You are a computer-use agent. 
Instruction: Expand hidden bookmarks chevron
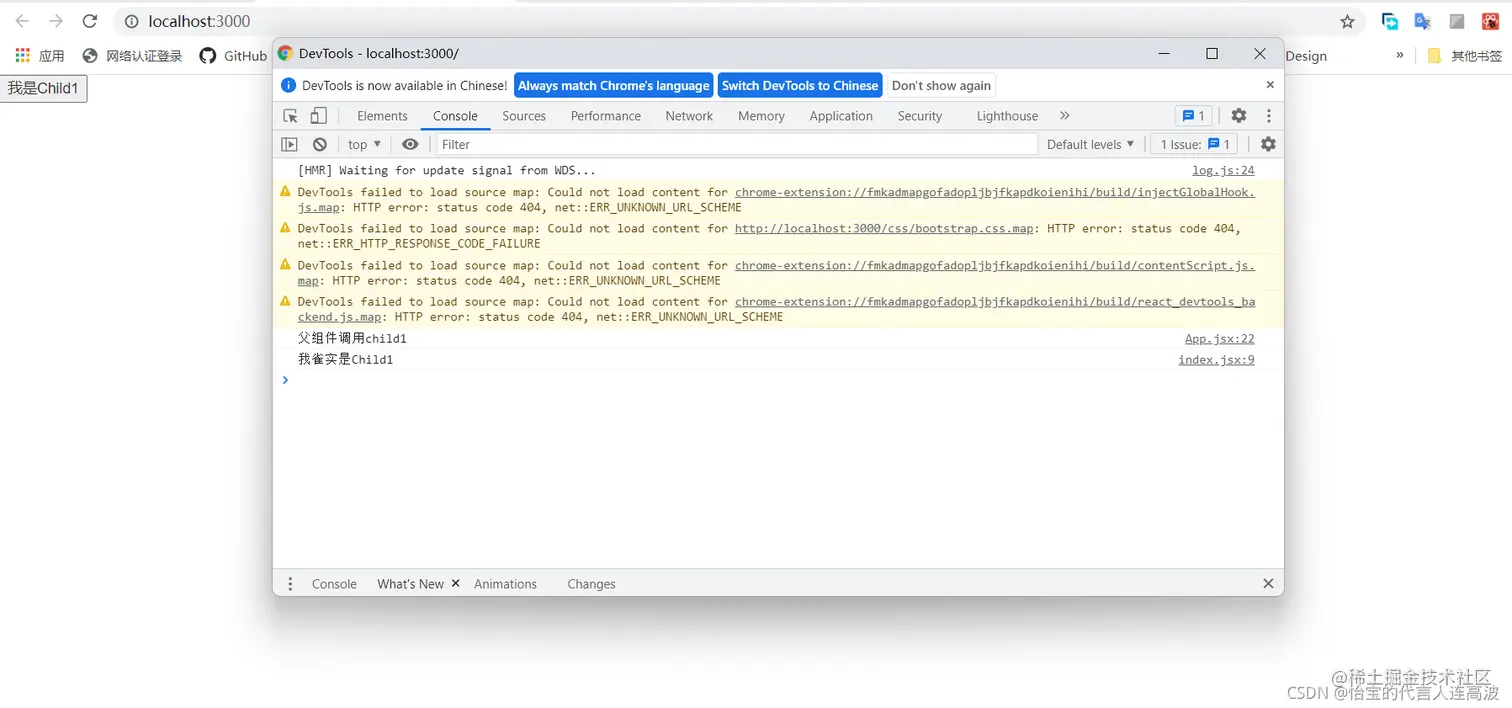(1400, 55)
